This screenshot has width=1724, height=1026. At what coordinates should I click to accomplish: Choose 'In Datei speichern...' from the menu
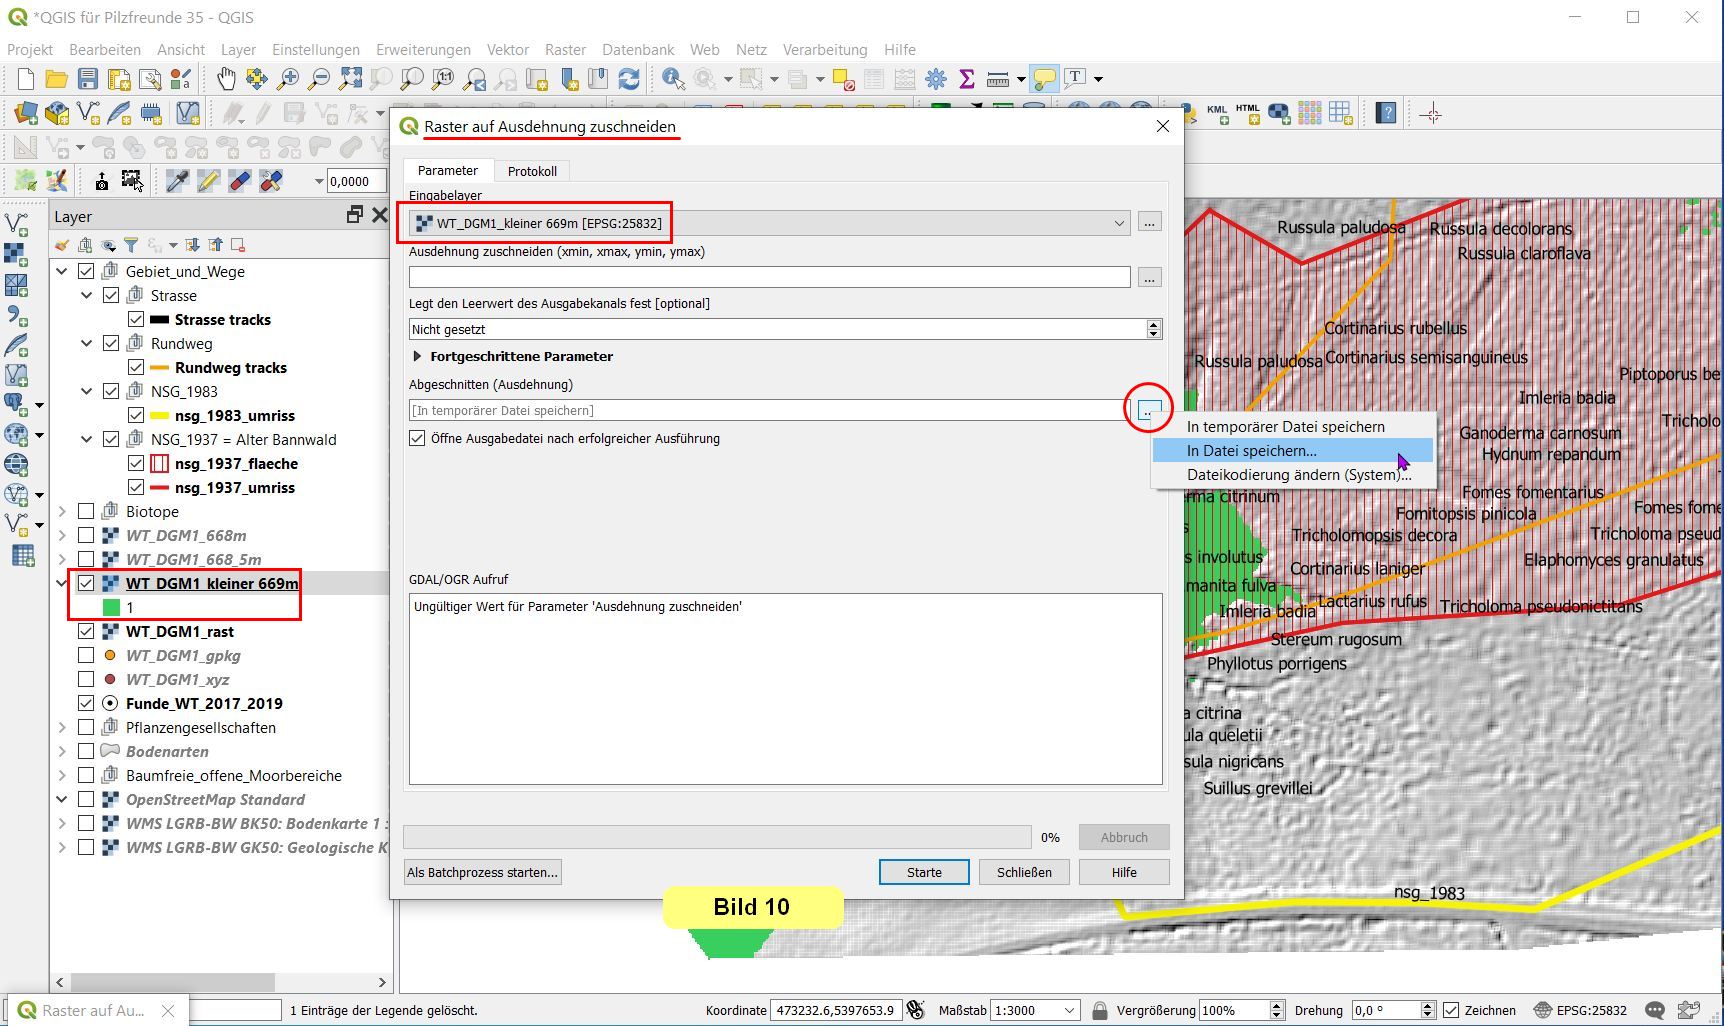(1251, 451)
